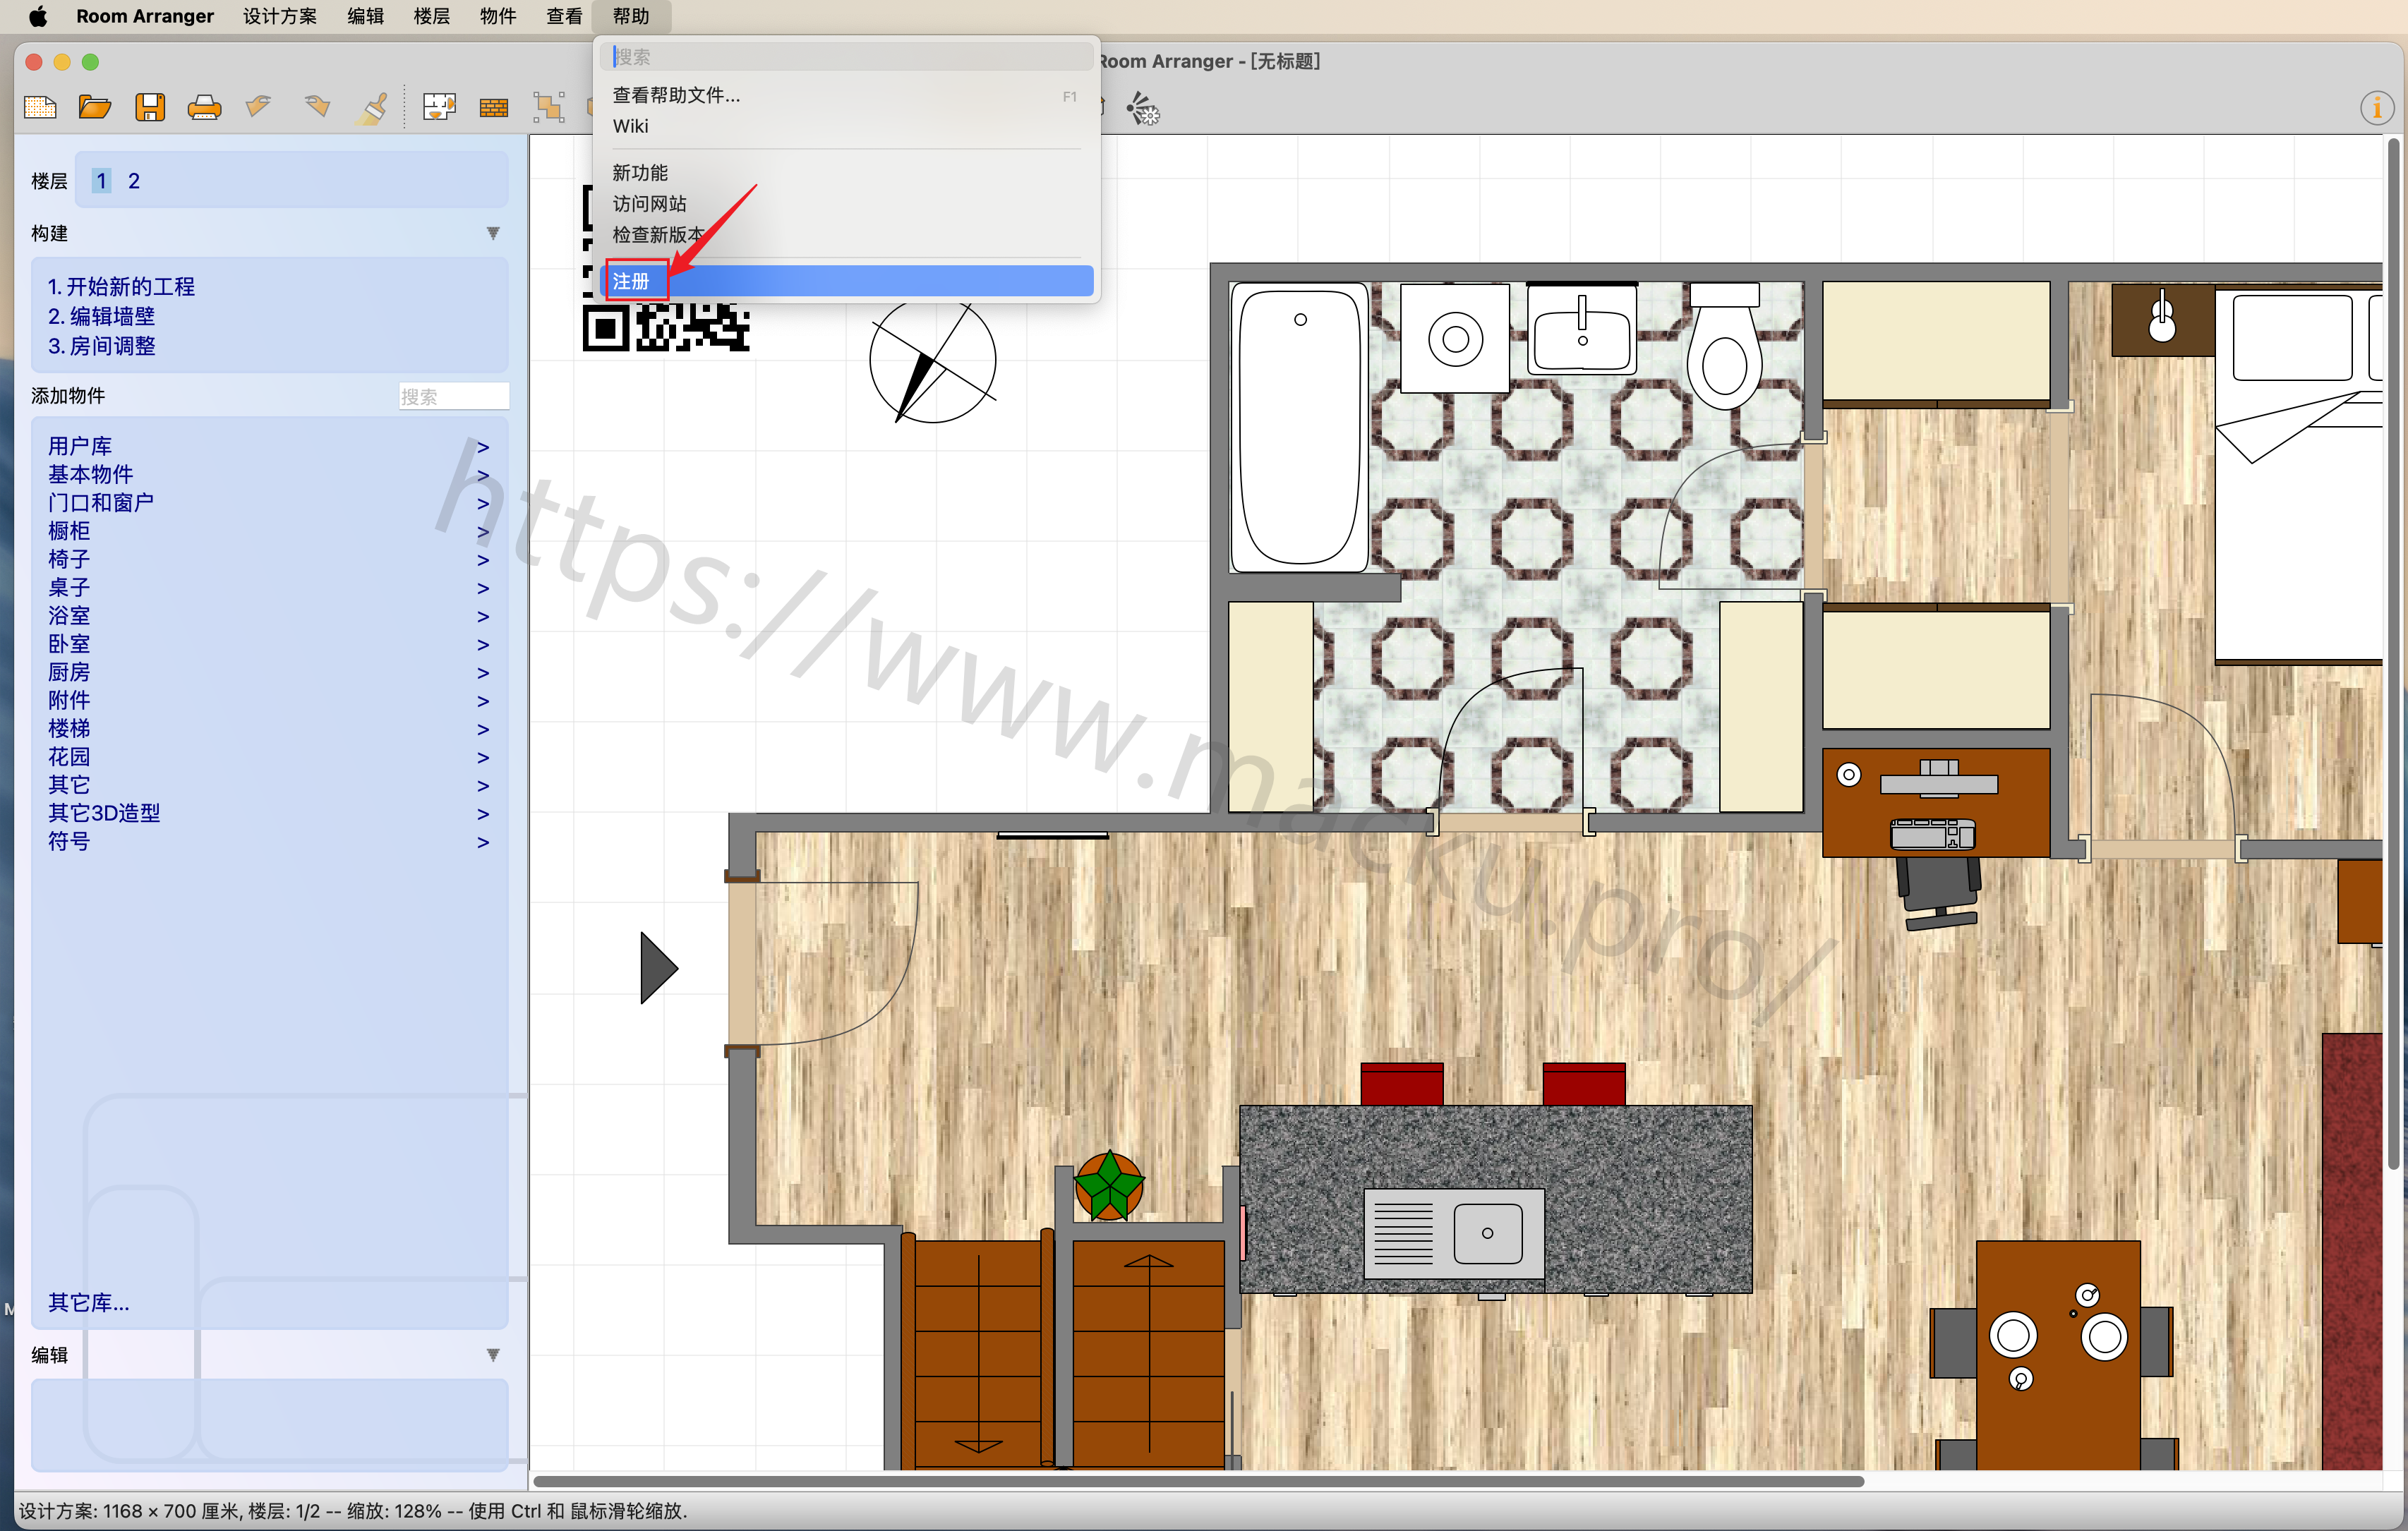Open the 编辑 menu in menu bar
2408x1531 pixels.
[x=365, y=16]
